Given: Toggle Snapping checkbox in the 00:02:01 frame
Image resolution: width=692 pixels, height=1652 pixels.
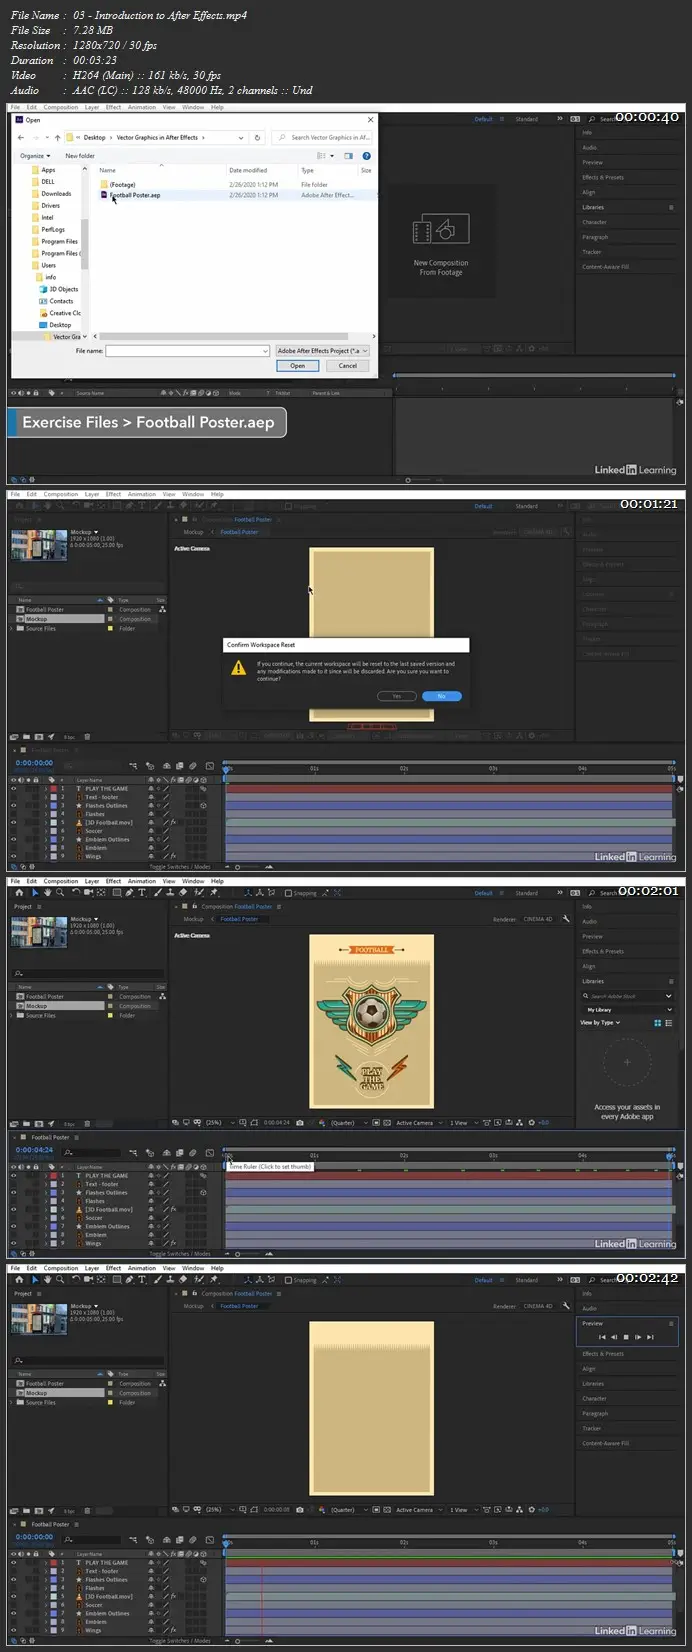Looking at the screenshot, I should coord(288,893).
